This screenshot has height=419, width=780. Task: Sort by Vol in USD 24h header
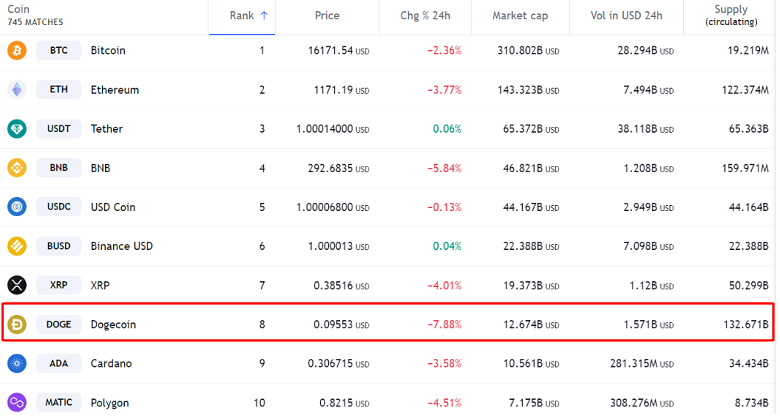tap(621, 16)
